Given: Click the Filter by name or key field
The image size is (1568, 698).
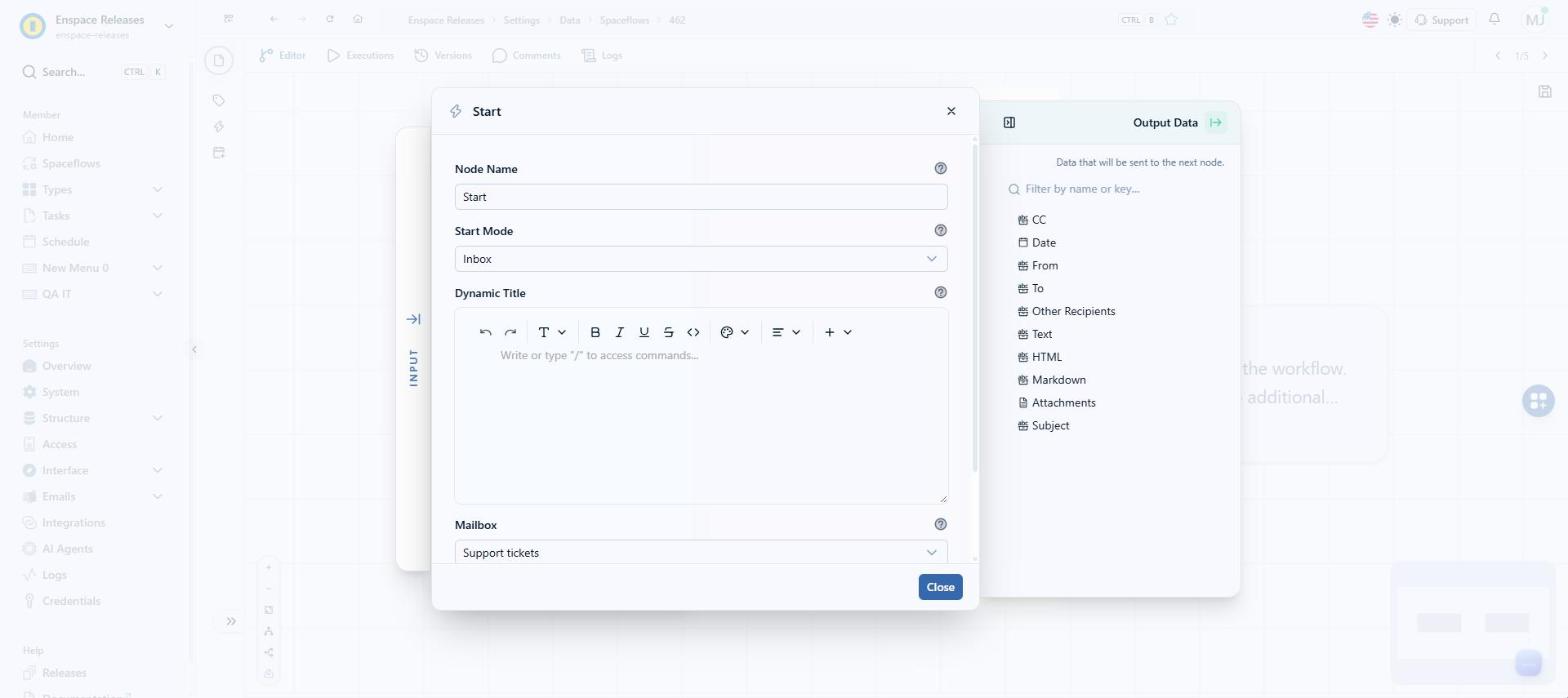Looking at the screenshot, I should point(1115,189).
